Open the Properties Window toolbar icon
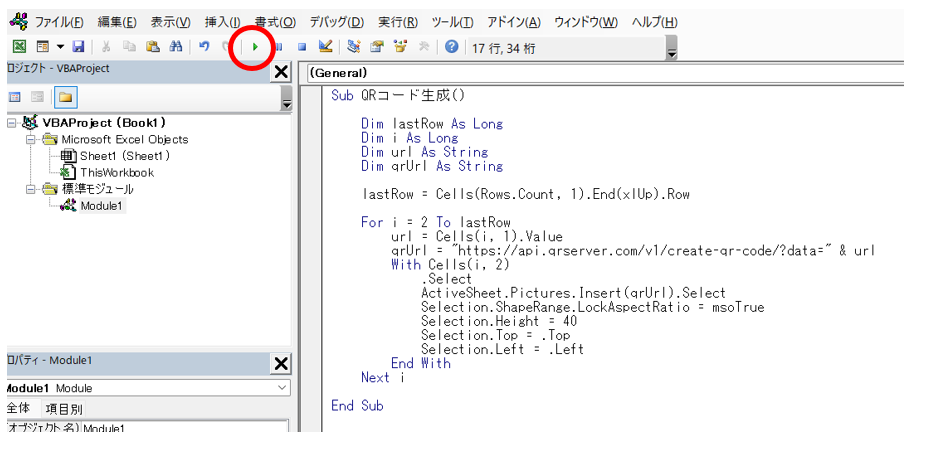Screen dimensions: 931x453 (376, 47)
